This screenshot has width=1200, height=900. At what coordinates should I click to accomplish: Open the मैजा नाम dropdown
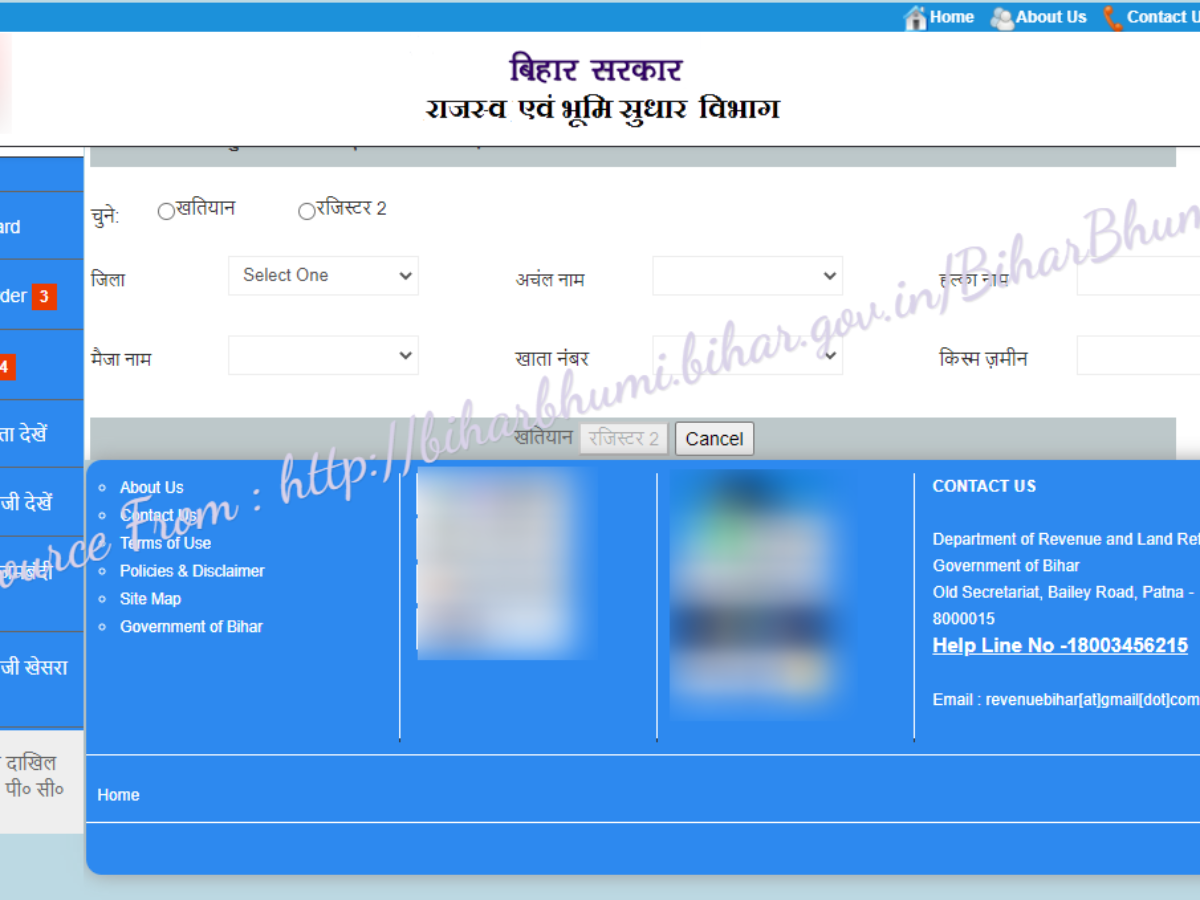(x=323, y=355)
